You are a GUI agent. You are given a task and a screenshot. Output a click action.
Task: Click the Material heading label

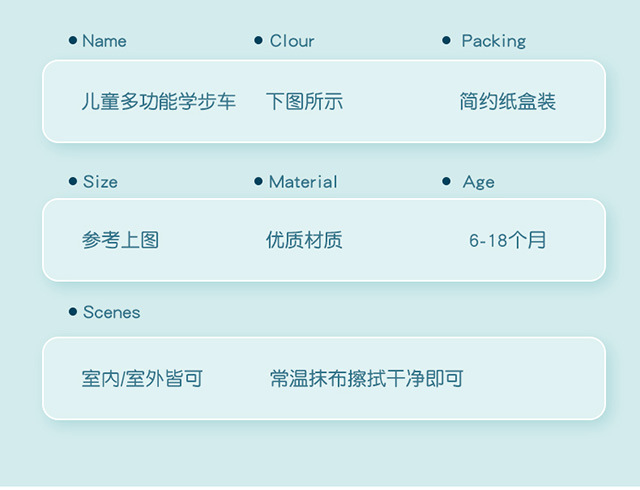pos(303,182)
